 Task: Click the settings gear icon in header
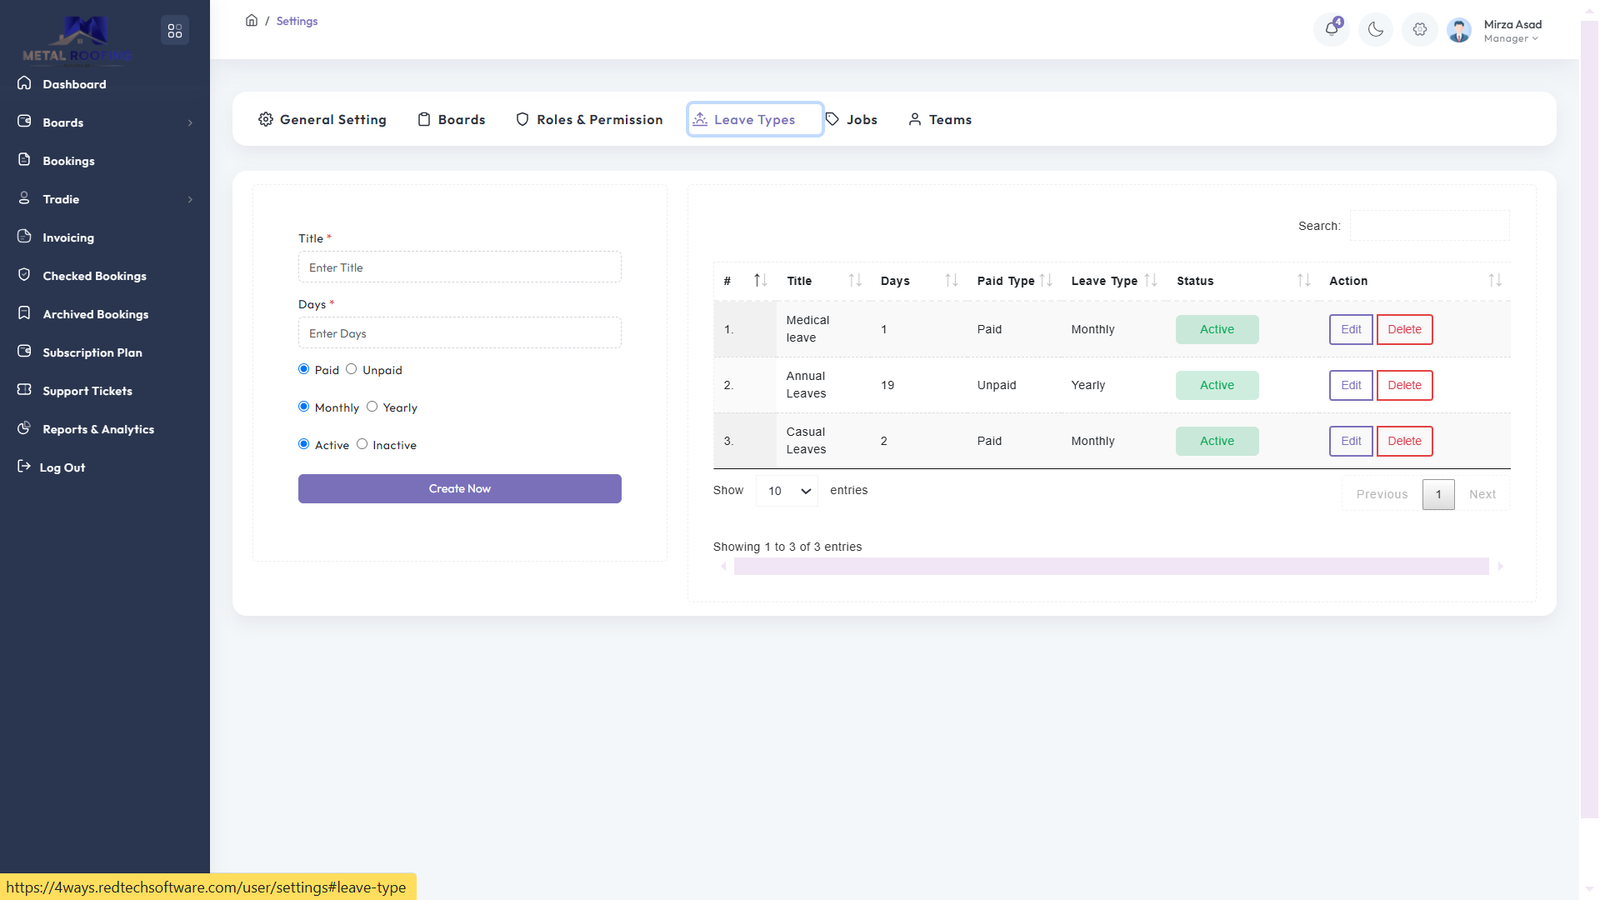(x=1420, y=30)
